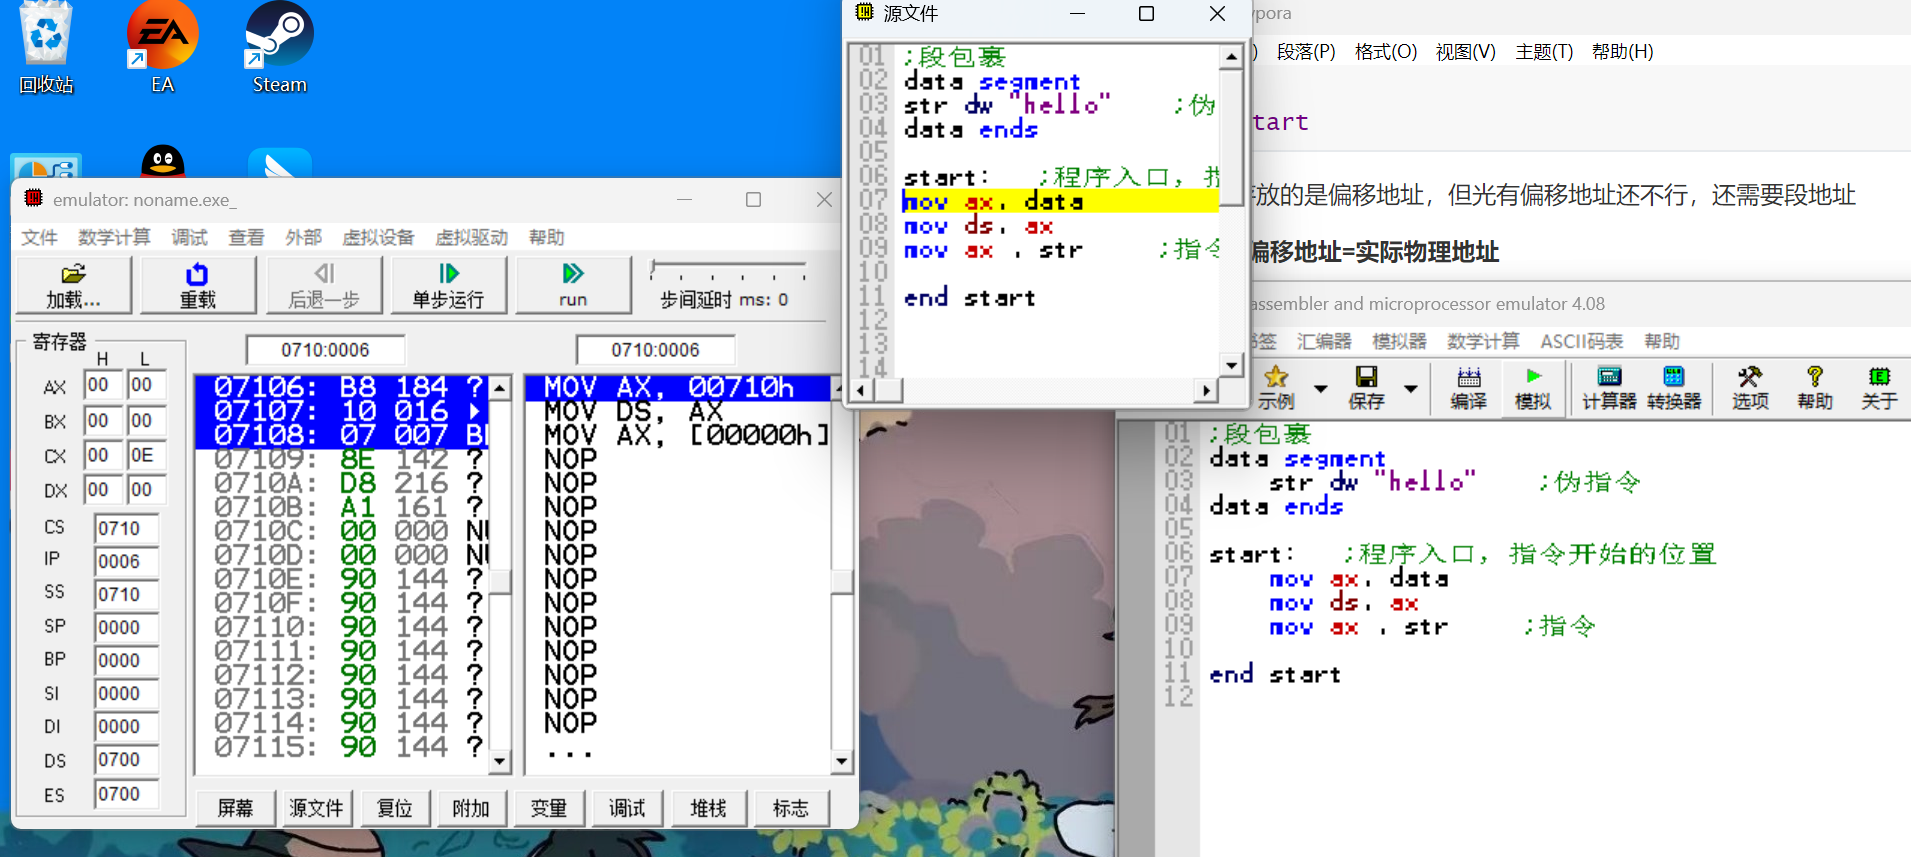Adjust the 步间延时 step delay slider
Image resolution: width=1911 pixels, height=857 pixels.
pos(654,269)
